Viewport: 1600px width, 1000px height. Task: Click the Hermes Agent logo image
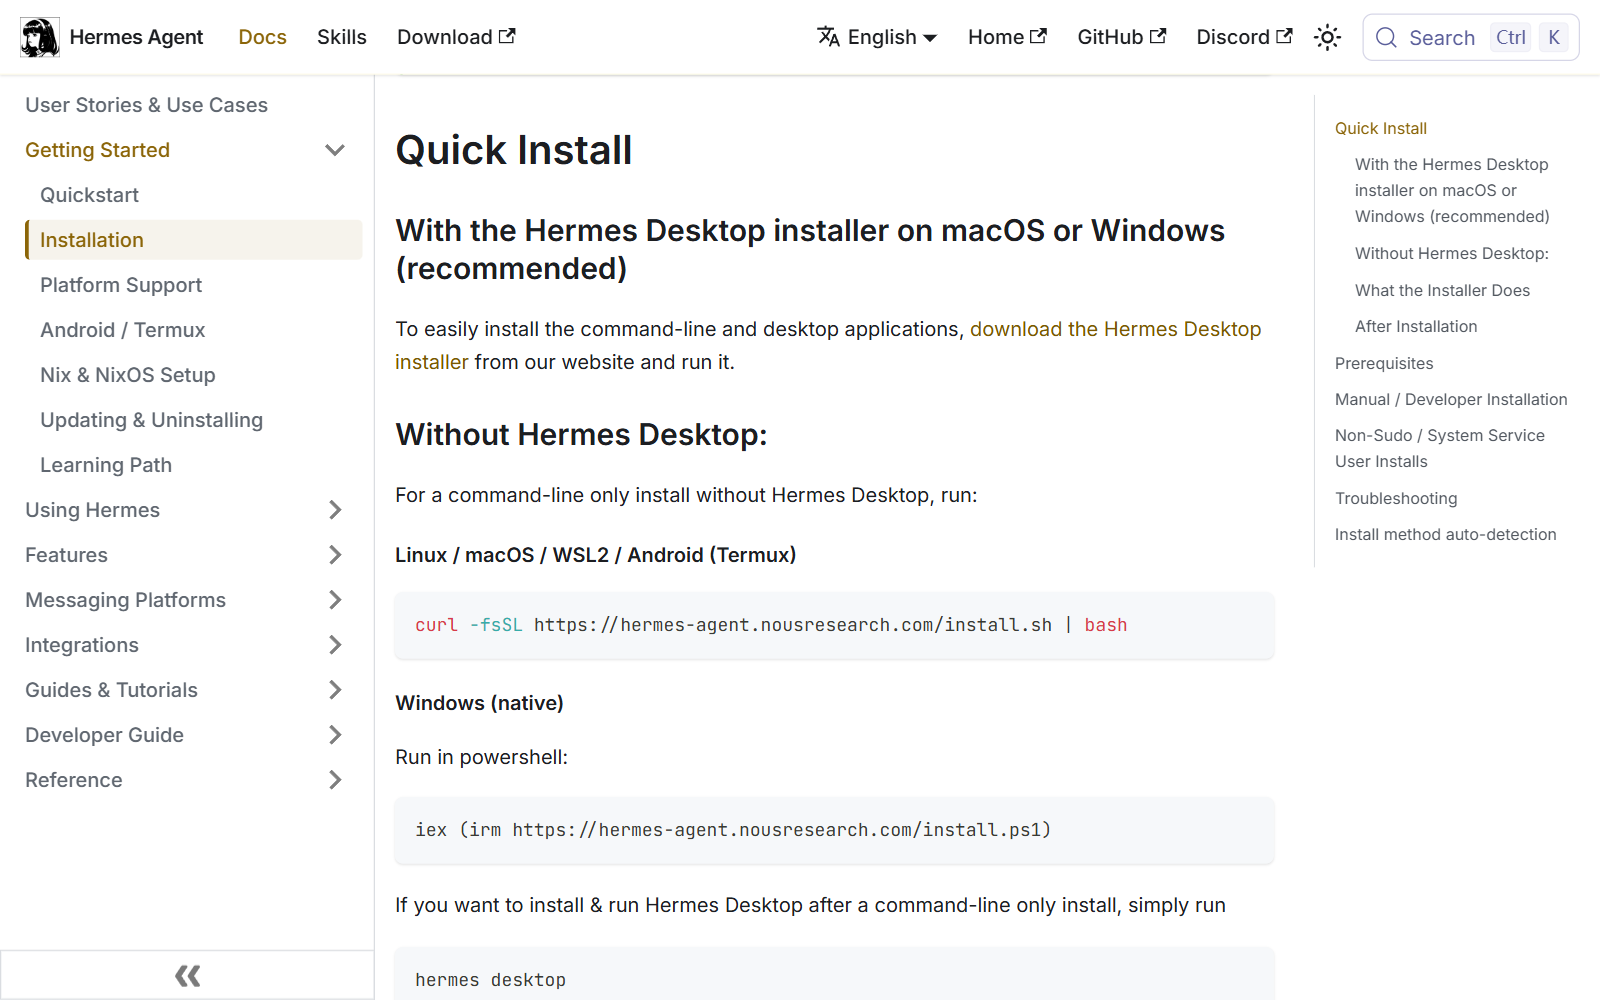pos(40,37)
